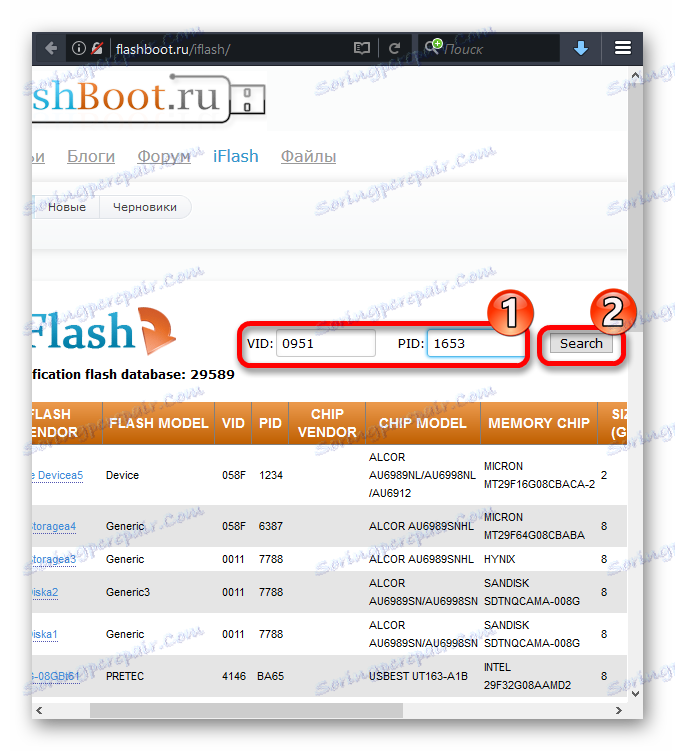
Task: Open the browser hamburger menu
Action: tap(623, 48)
